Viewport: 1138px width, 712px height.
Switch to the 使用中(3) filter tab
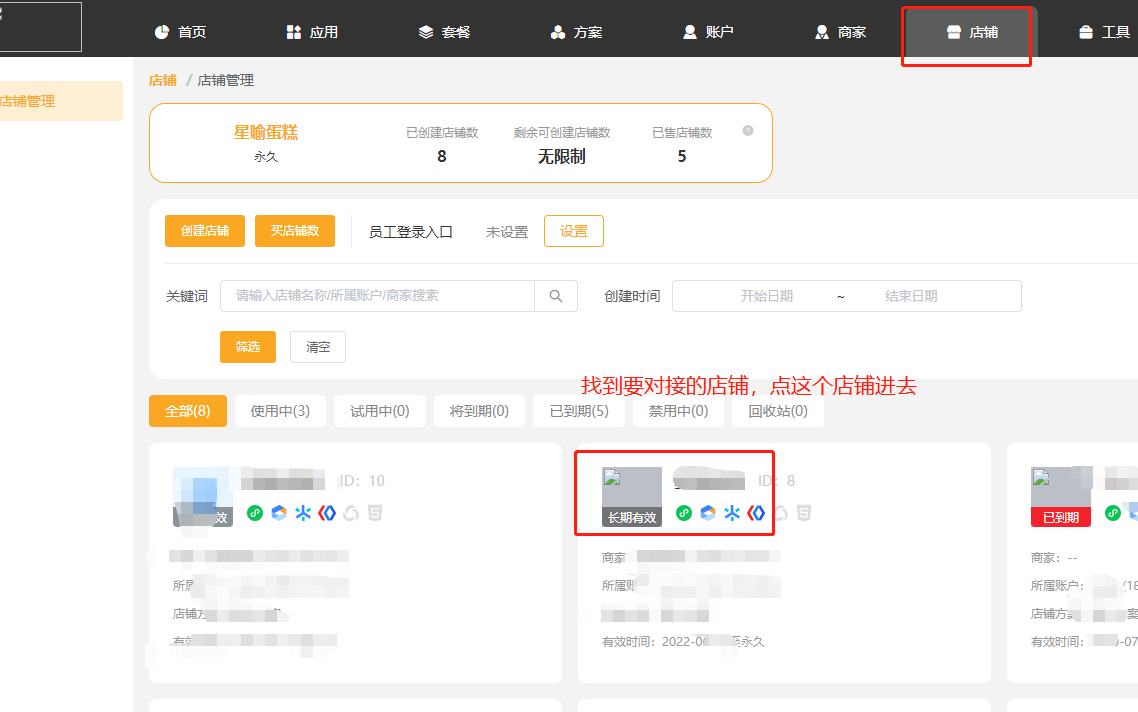point(280,411)
